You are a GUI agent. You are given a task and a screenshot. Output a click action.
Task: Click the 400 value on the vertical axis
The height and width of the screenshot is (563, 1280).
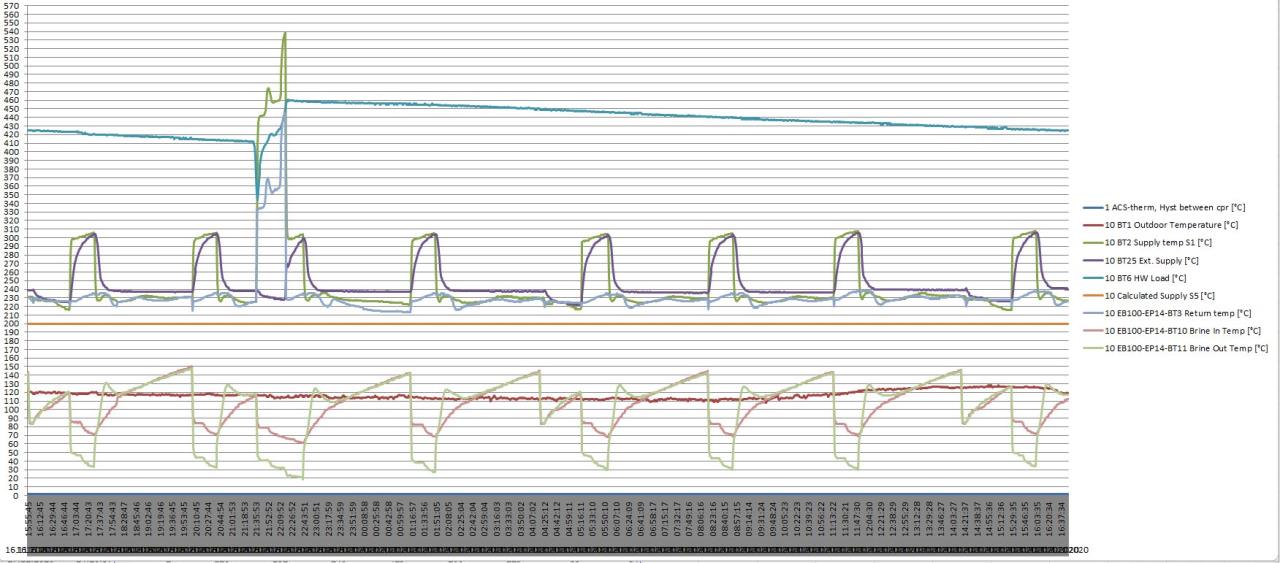coord(12,152)
